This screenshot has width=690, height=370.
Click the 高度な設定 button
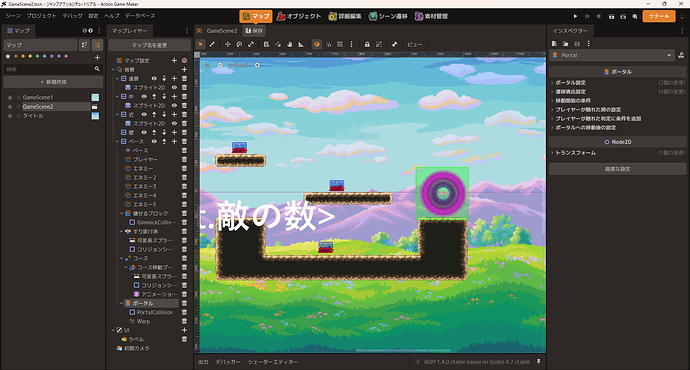tap(617, 169)
